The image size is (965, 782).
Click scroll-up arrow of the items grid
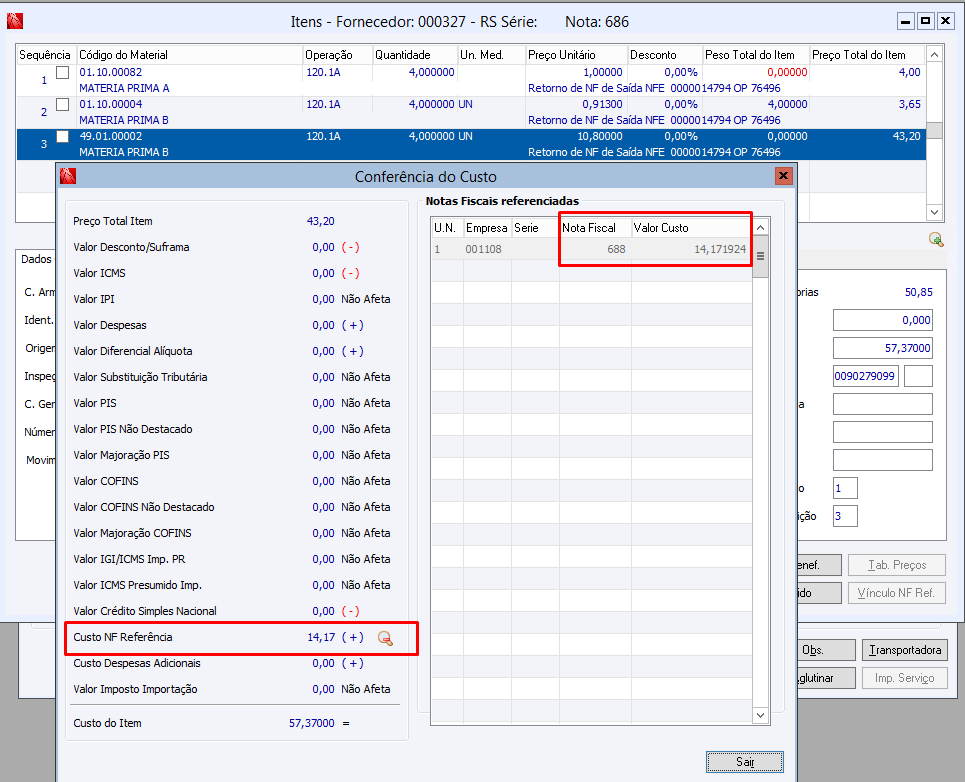(934, 55)
